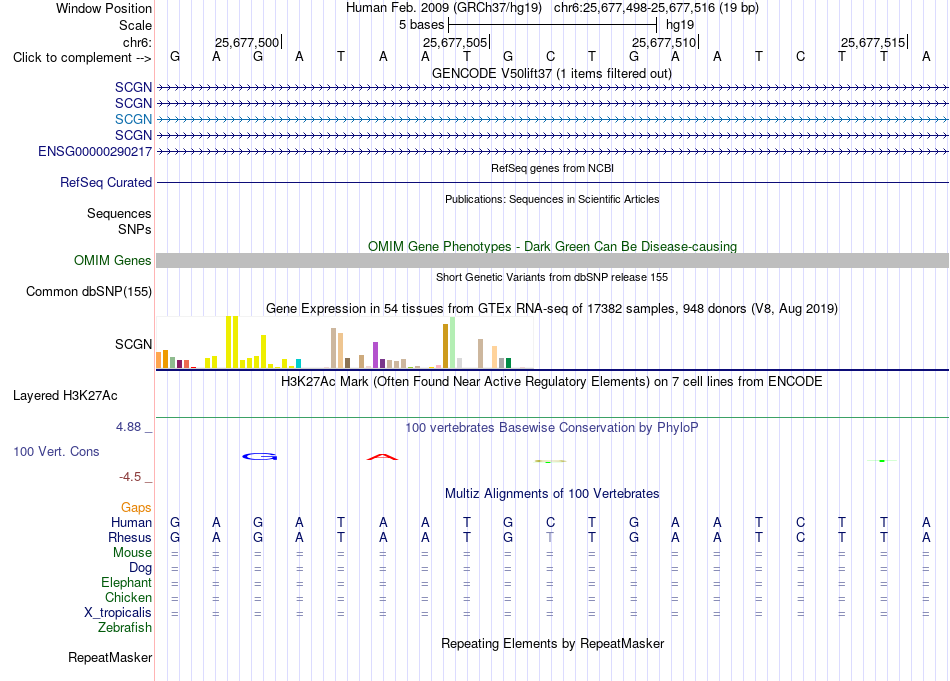
Task: Select the Dog alignment row label
Action: pyautogui.click(x=140, y=568)
